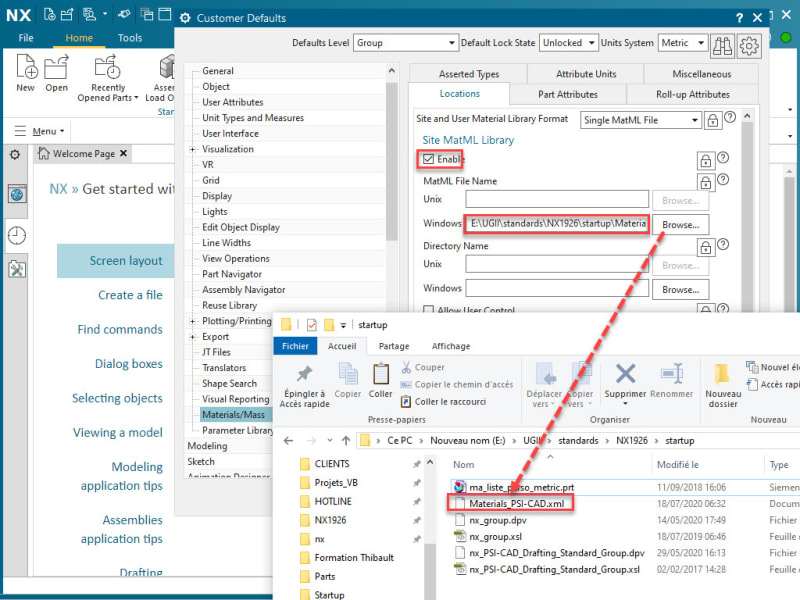Click lock icon beside MatML File Name
This screenshot has width=800, height=600.
706,182
